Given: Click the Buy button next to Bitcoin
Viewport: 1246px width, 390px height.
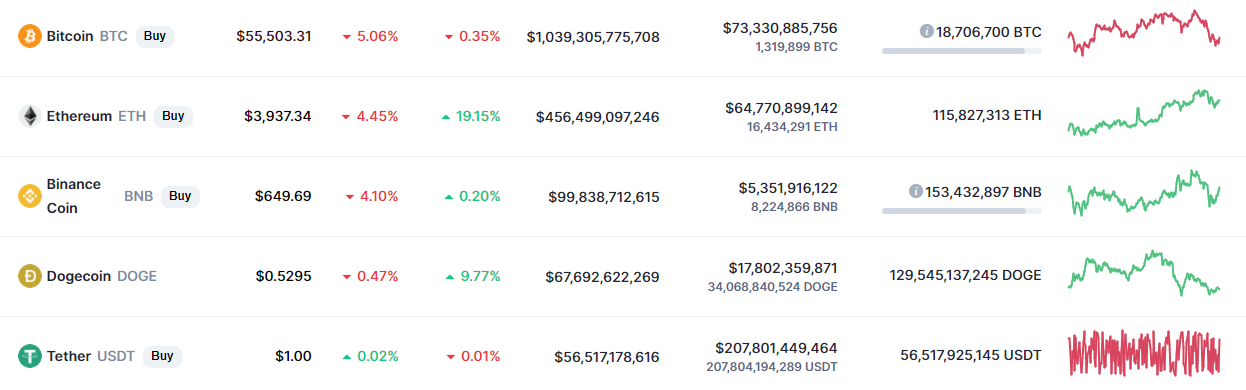Looking at the screenshot, I should click(155, 36).
